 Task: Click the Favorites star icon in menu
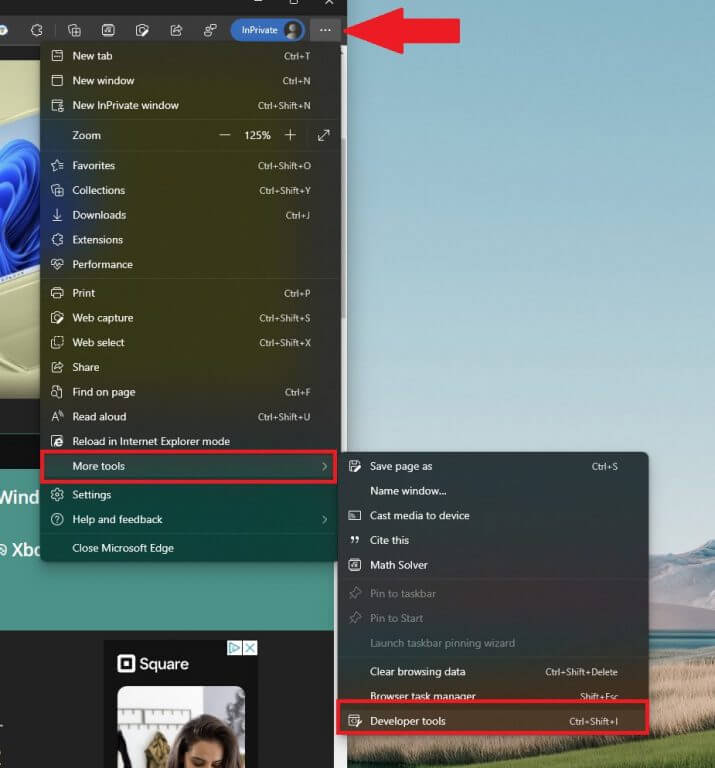[57, 166]
